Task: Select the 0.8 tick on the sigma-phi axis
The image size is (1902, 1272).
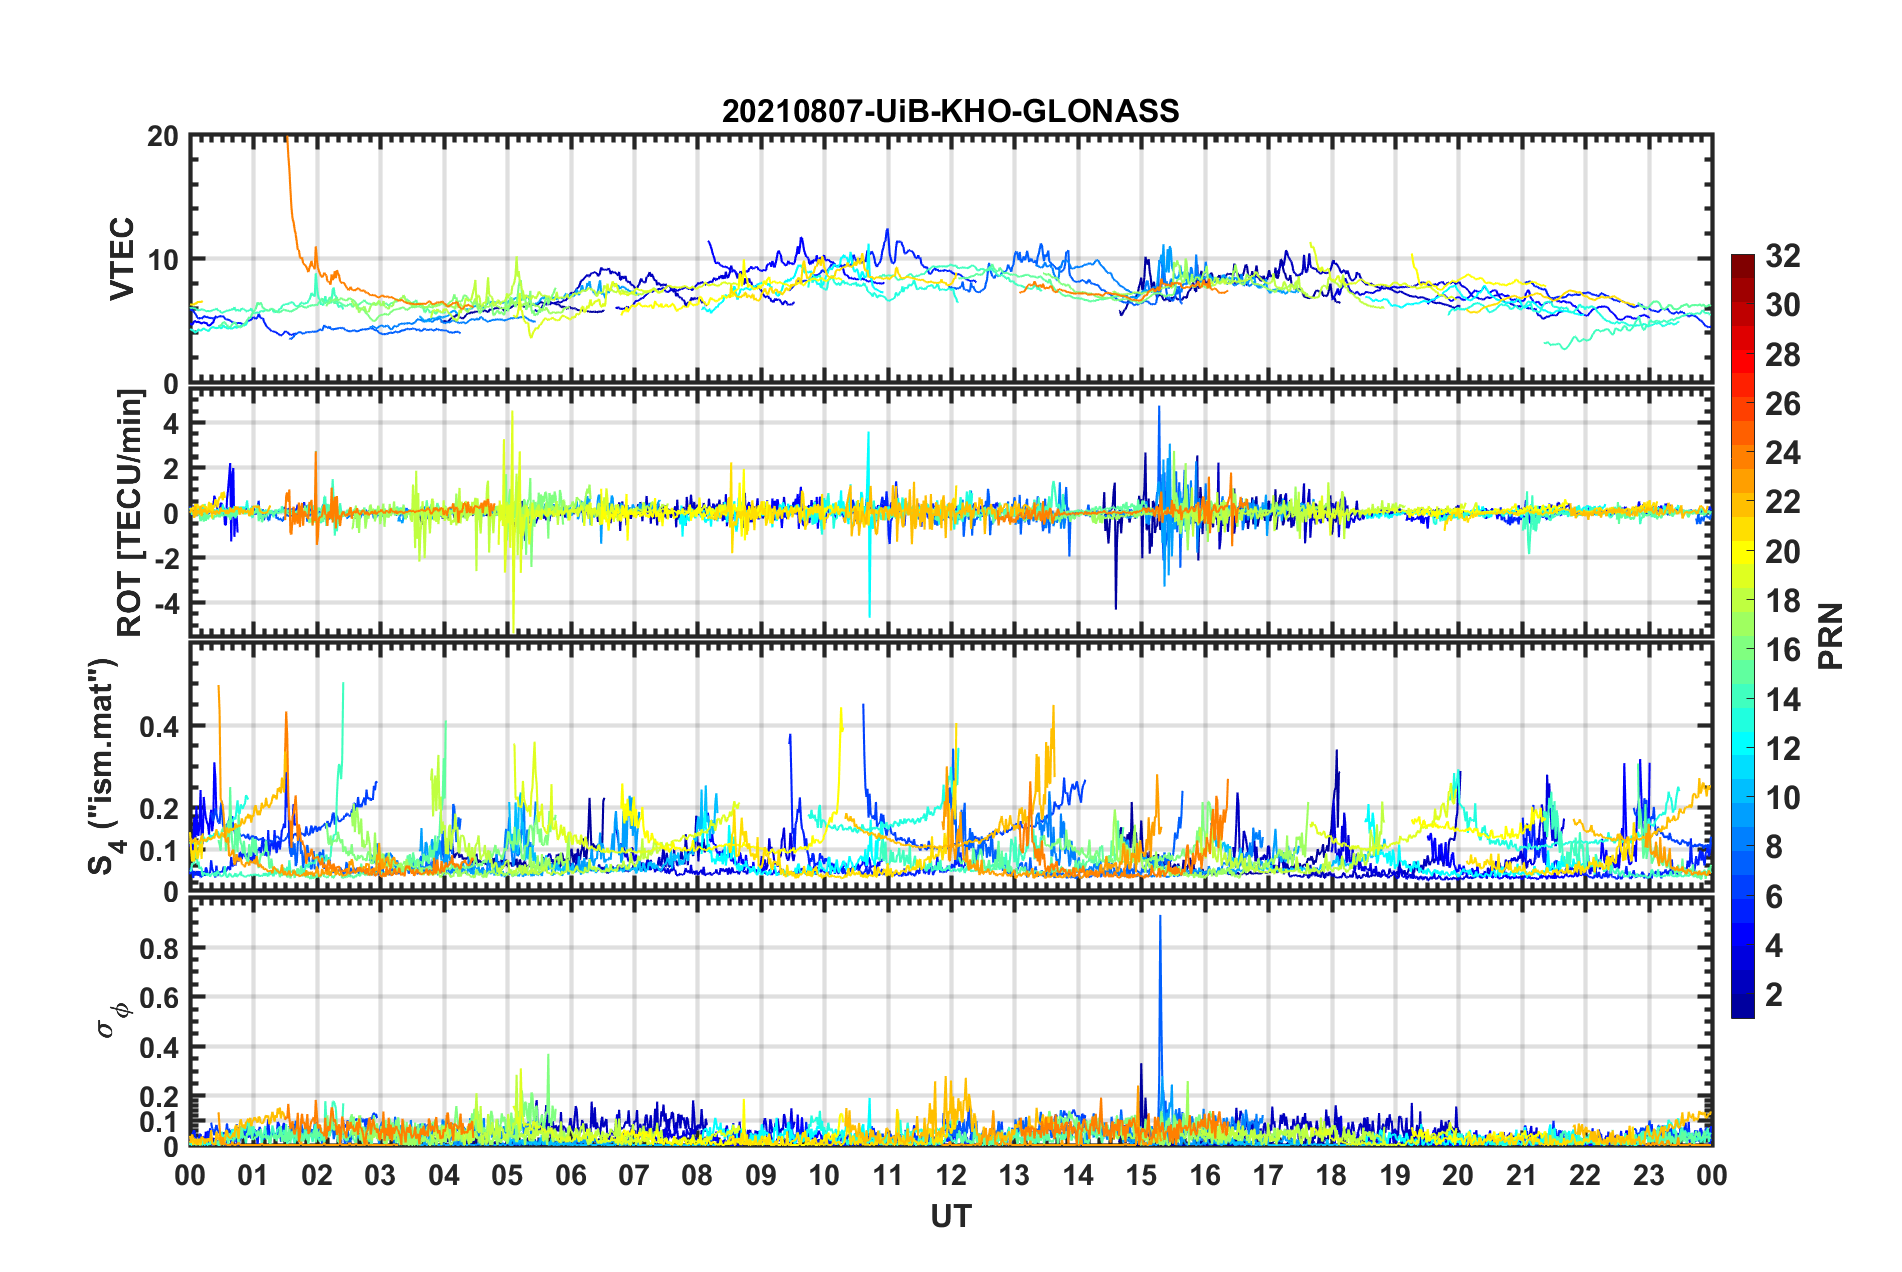Action: coord(160,948)
